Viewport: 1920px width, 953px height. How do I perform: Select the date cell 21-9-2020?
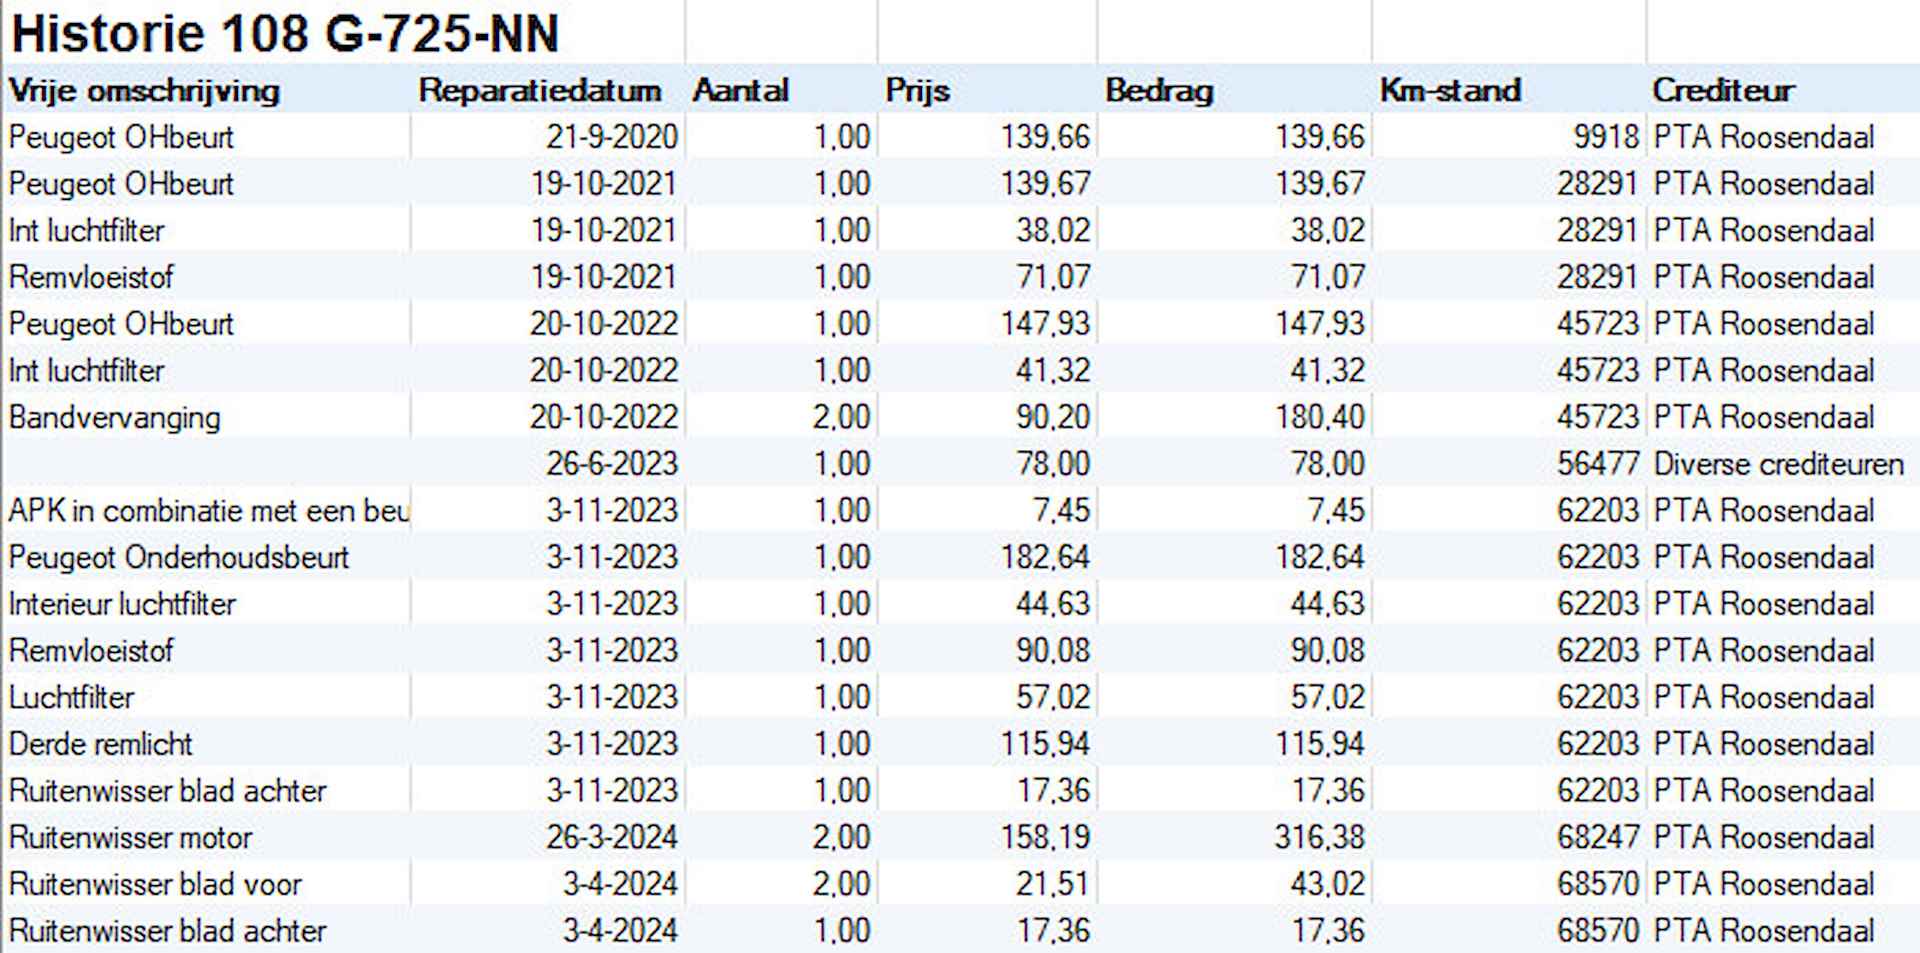tap(612, 137)
